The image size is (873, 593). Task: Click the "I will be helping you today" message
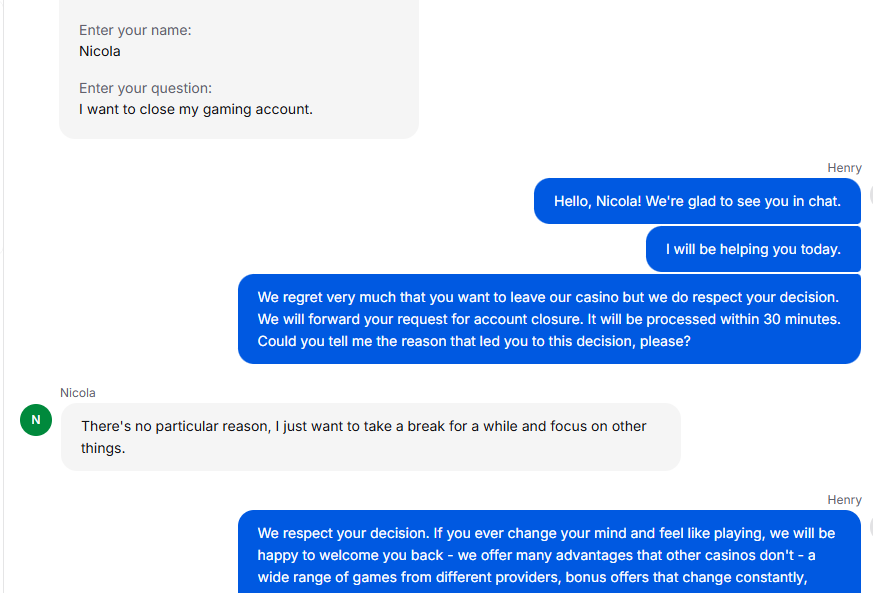[753, 249]
